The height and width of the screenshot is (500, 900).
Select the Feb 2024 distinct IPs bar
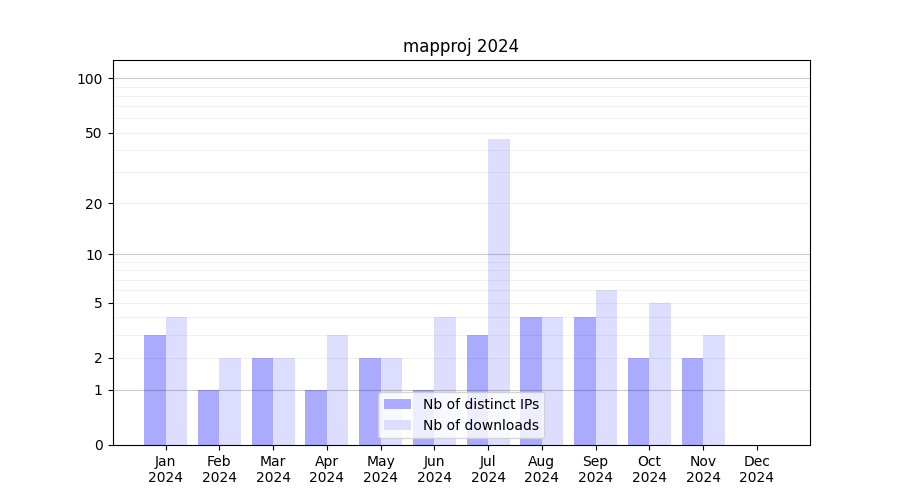tap(209, 417)
